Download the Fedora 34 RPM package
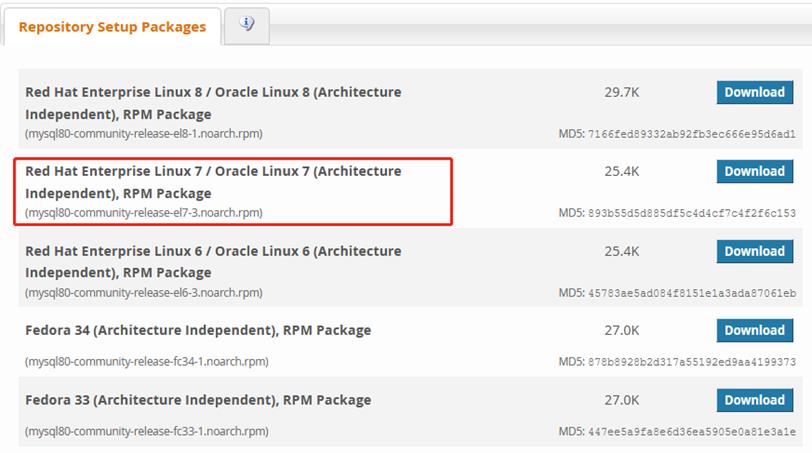Image resolution: width=812 pixels, height=453 pixels. (755, 330)
